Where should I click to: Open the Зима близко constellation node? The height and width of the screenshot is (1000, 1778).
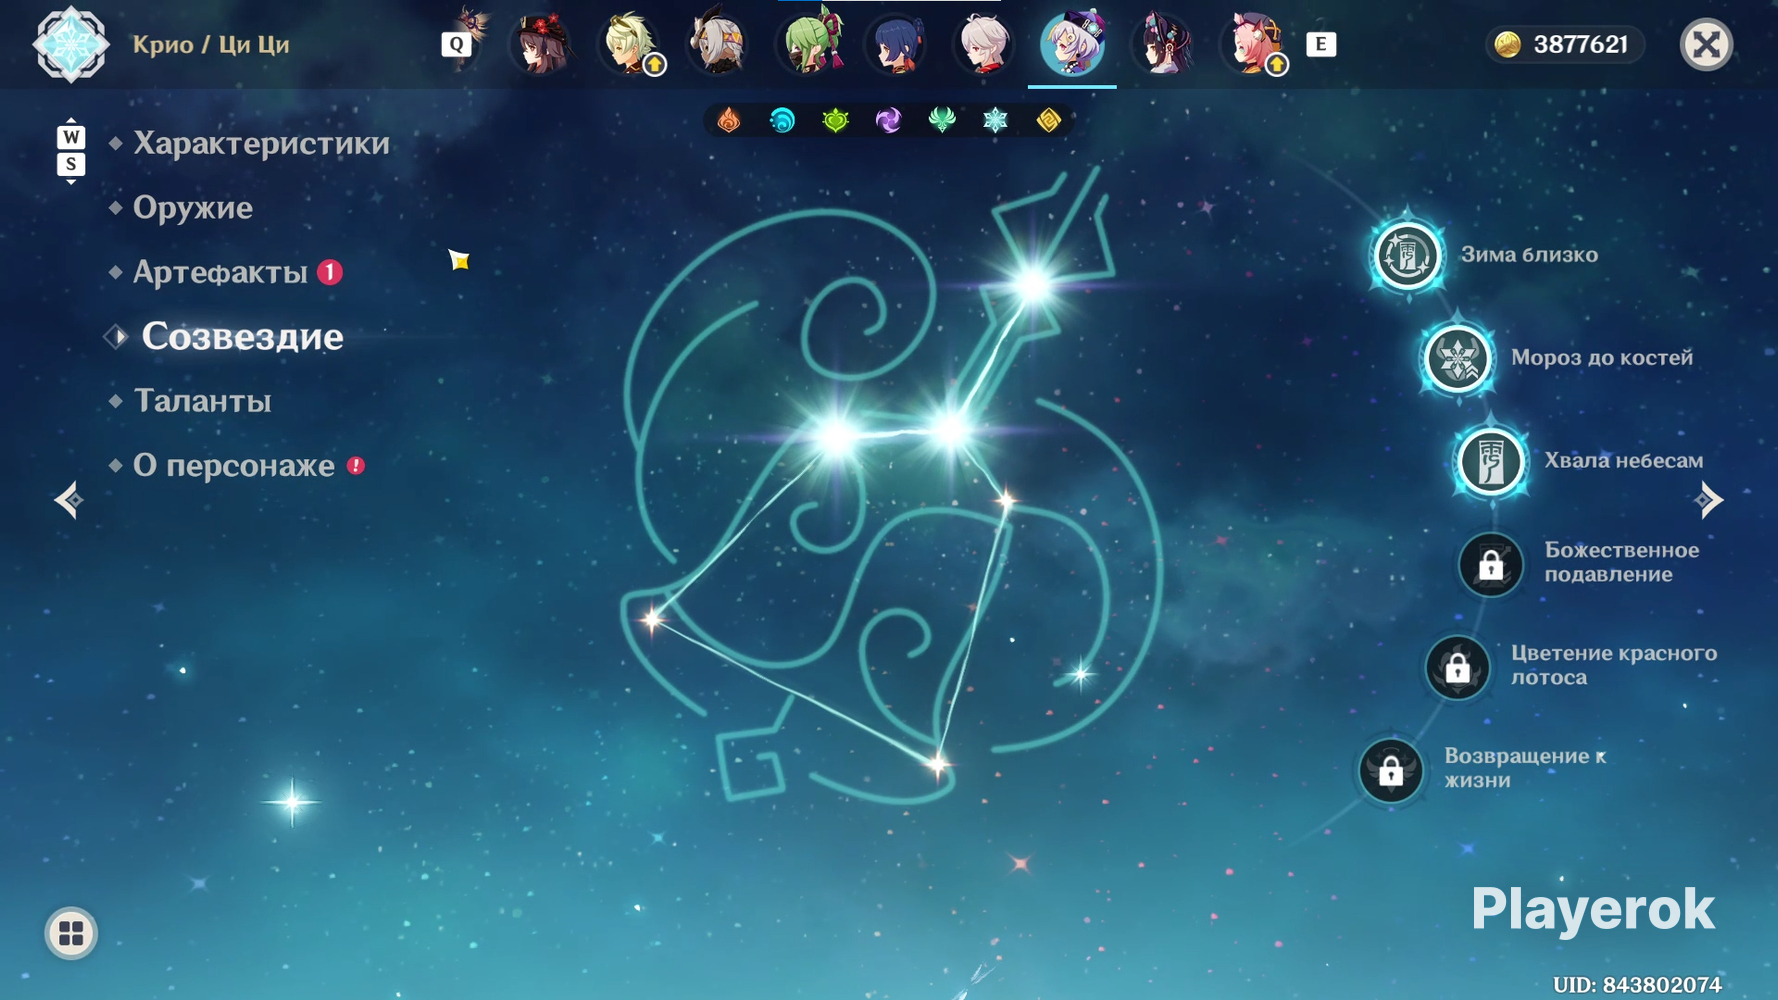tap(1407, 255)
